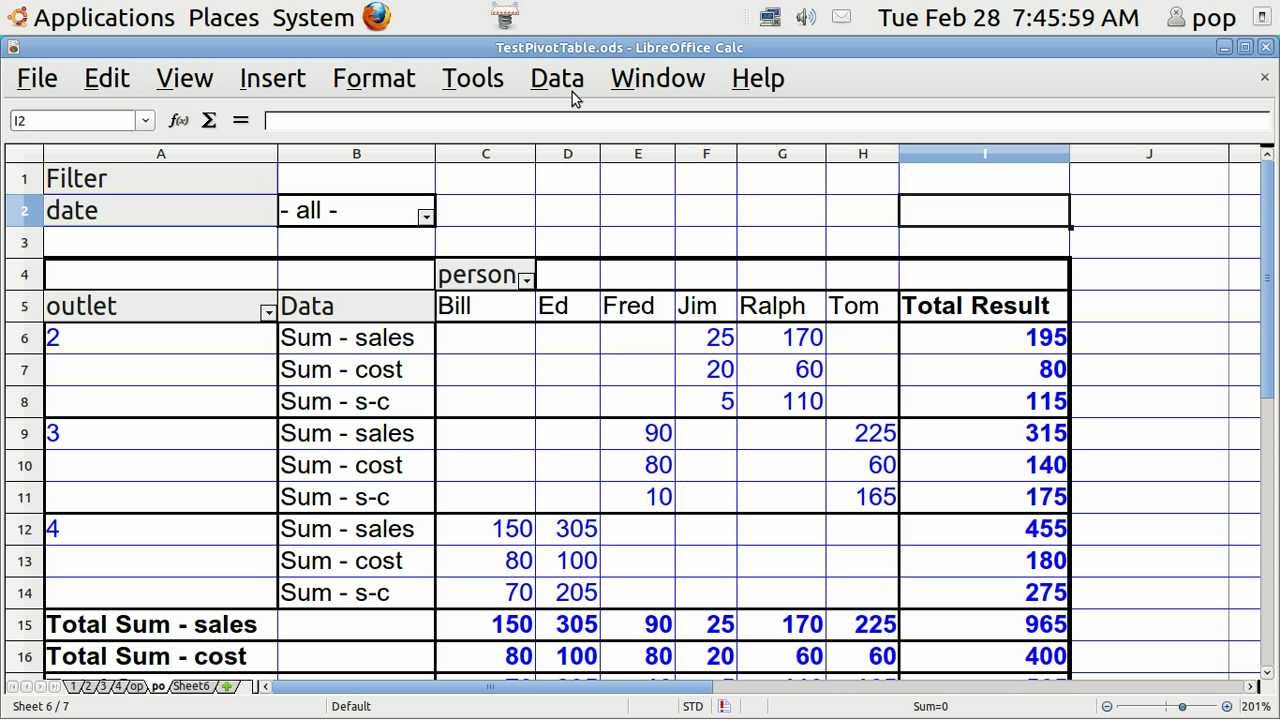Screen dimensions: 1280x720
Task: Expand the Name Box dropdown
Action: click(x=145, y=120)
